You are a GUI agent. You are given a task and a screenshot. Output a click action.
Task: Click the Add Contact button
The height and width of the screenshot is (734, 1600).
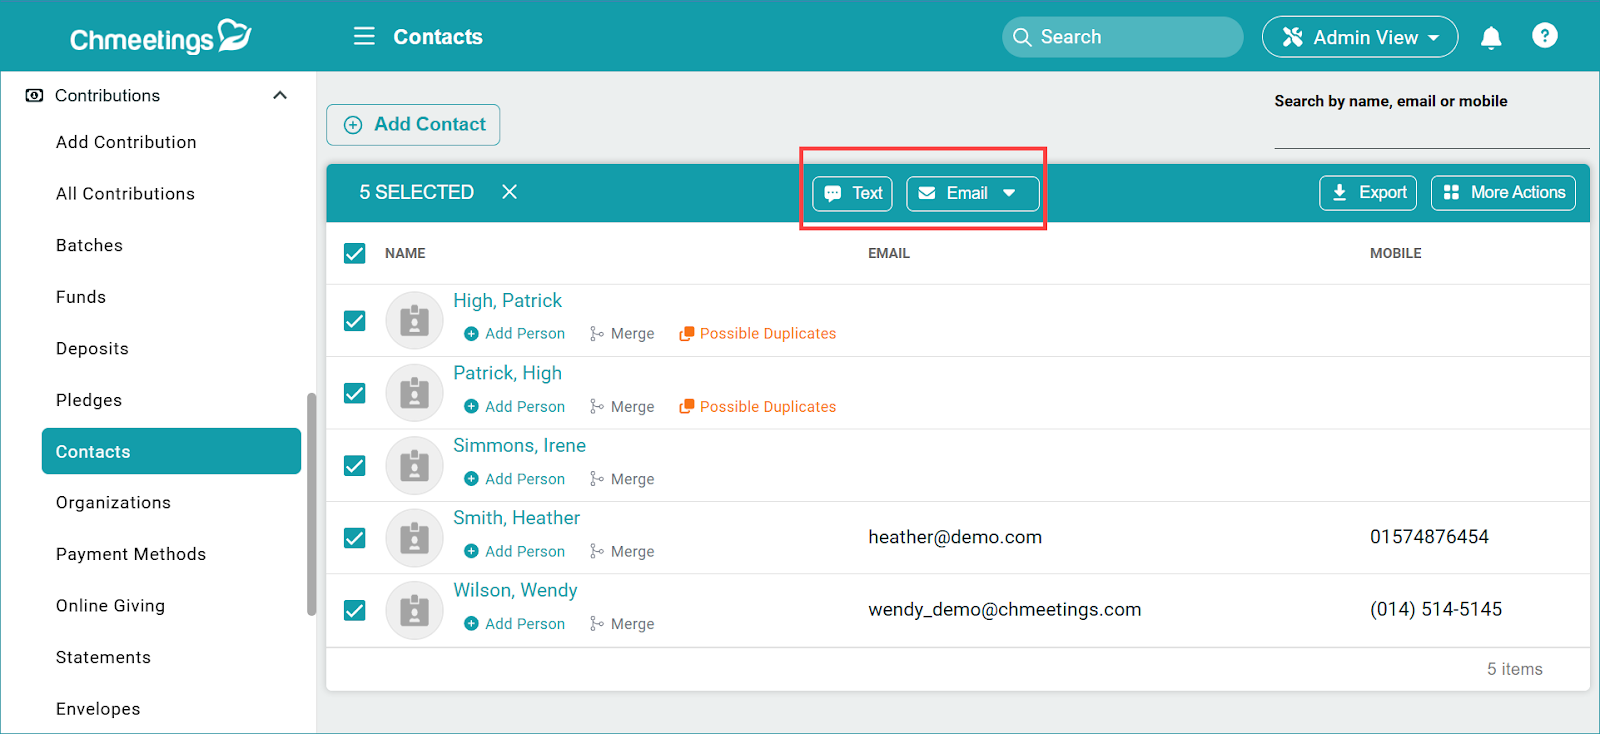point(413,125)
